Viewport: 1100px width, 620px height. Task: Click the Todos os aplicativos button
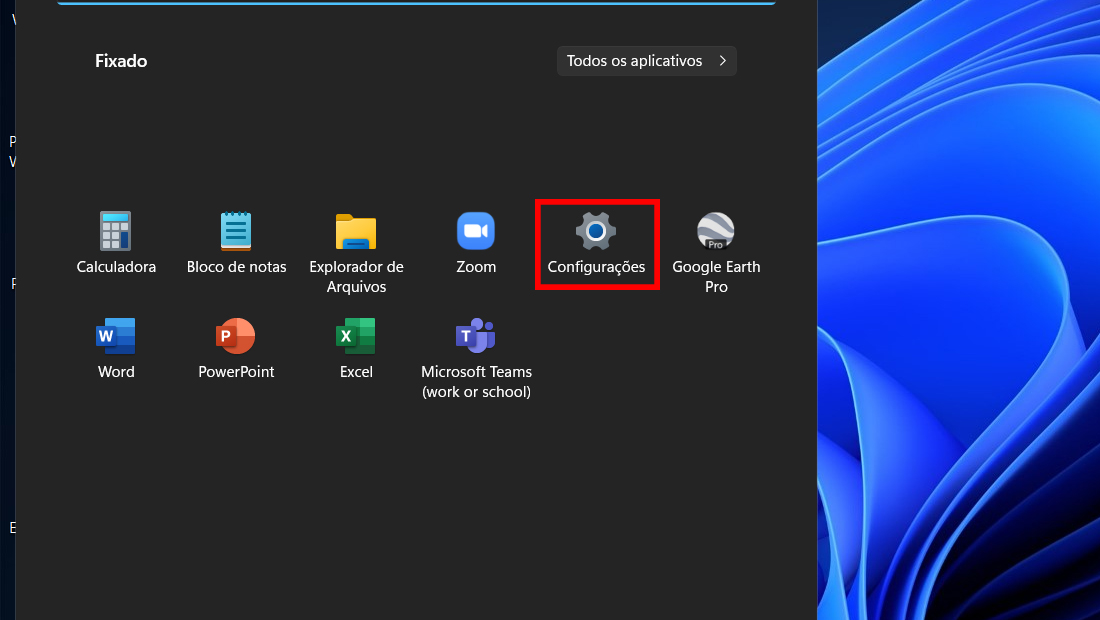click(x=646, y=61)
